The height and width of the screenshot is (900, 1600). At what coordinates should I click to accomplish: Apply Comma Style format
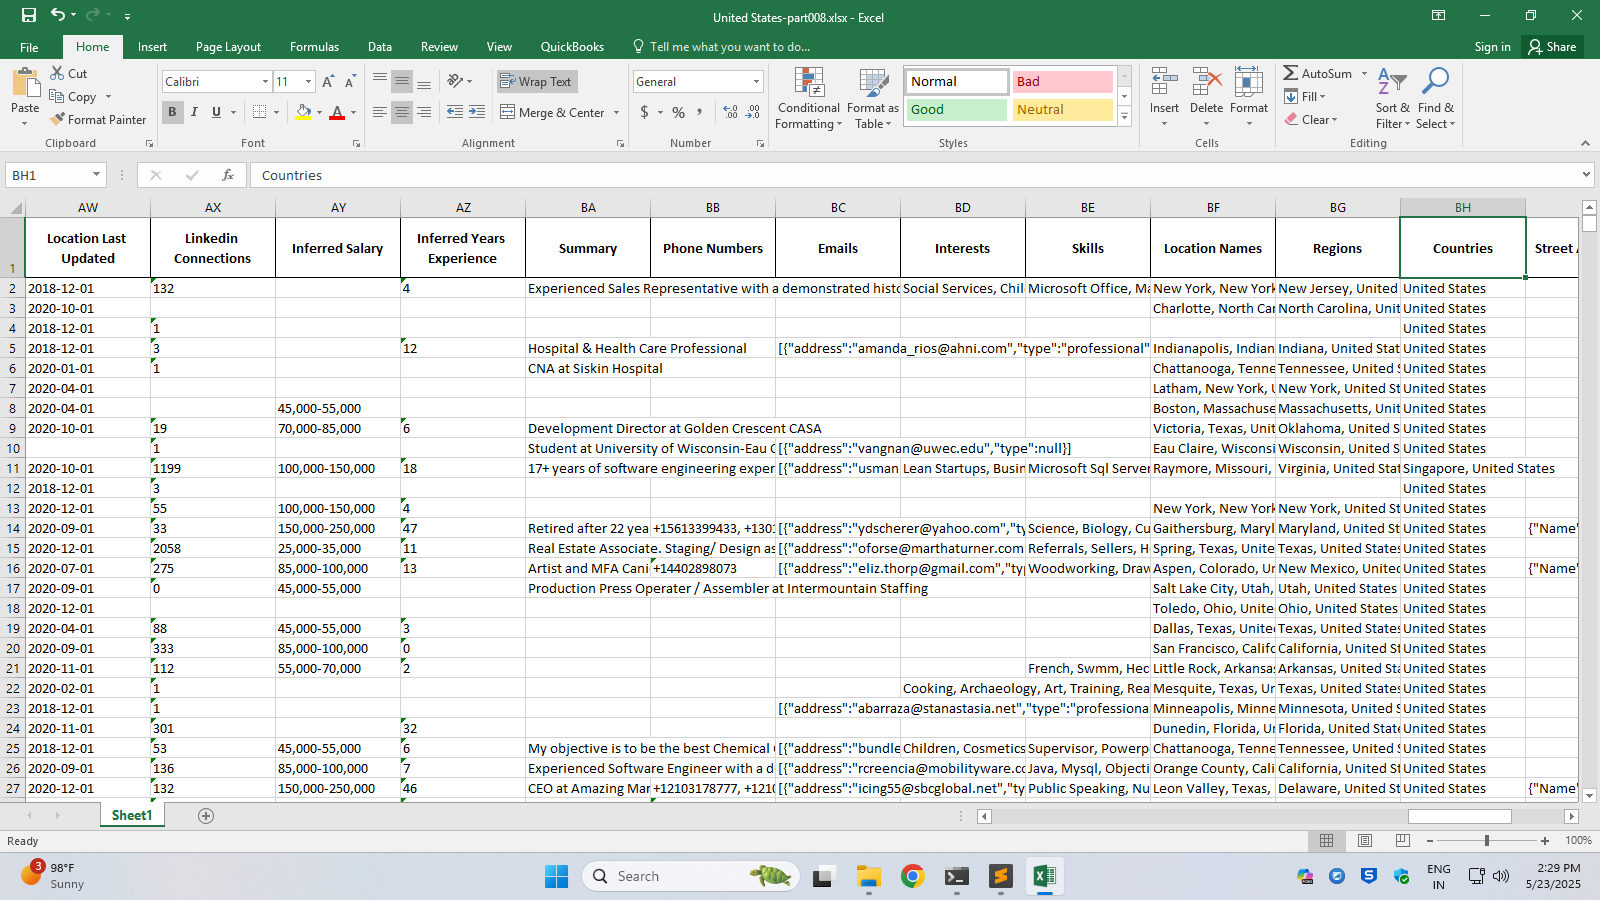point(700,112)
